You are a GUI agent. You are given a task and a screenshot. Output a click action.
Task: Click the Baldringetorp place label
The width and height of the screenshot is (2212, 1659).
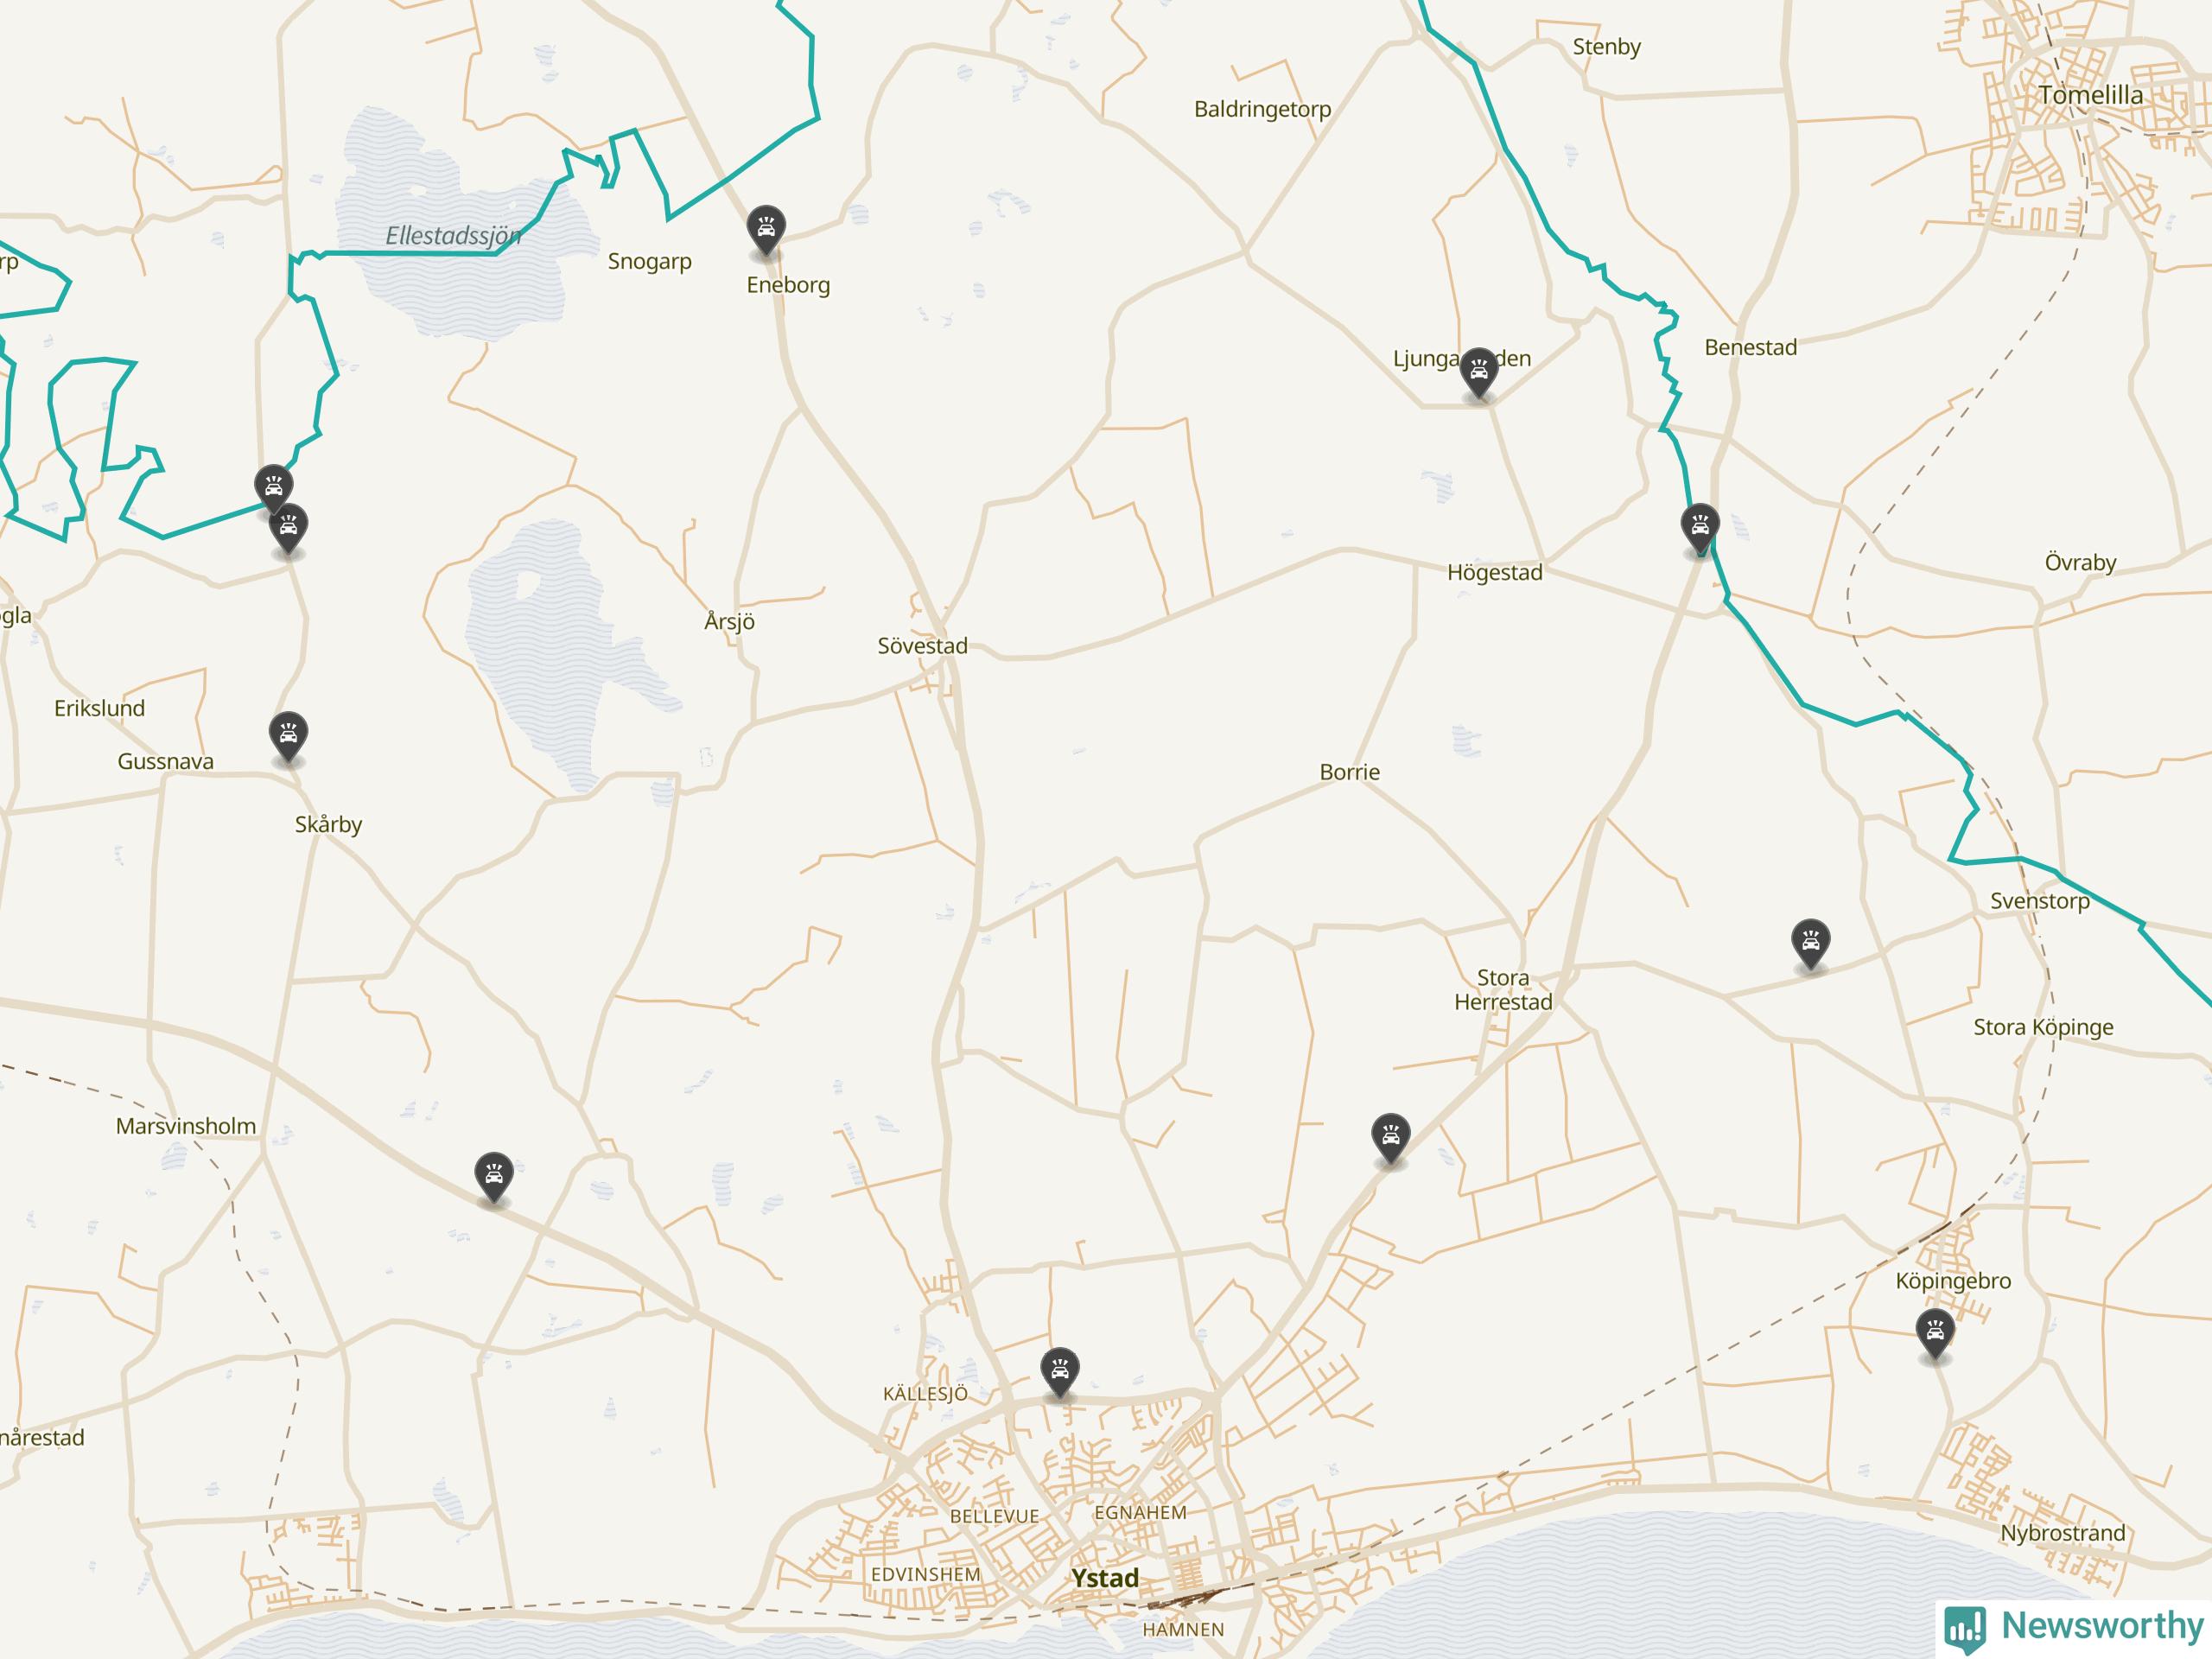[1262, 110]
